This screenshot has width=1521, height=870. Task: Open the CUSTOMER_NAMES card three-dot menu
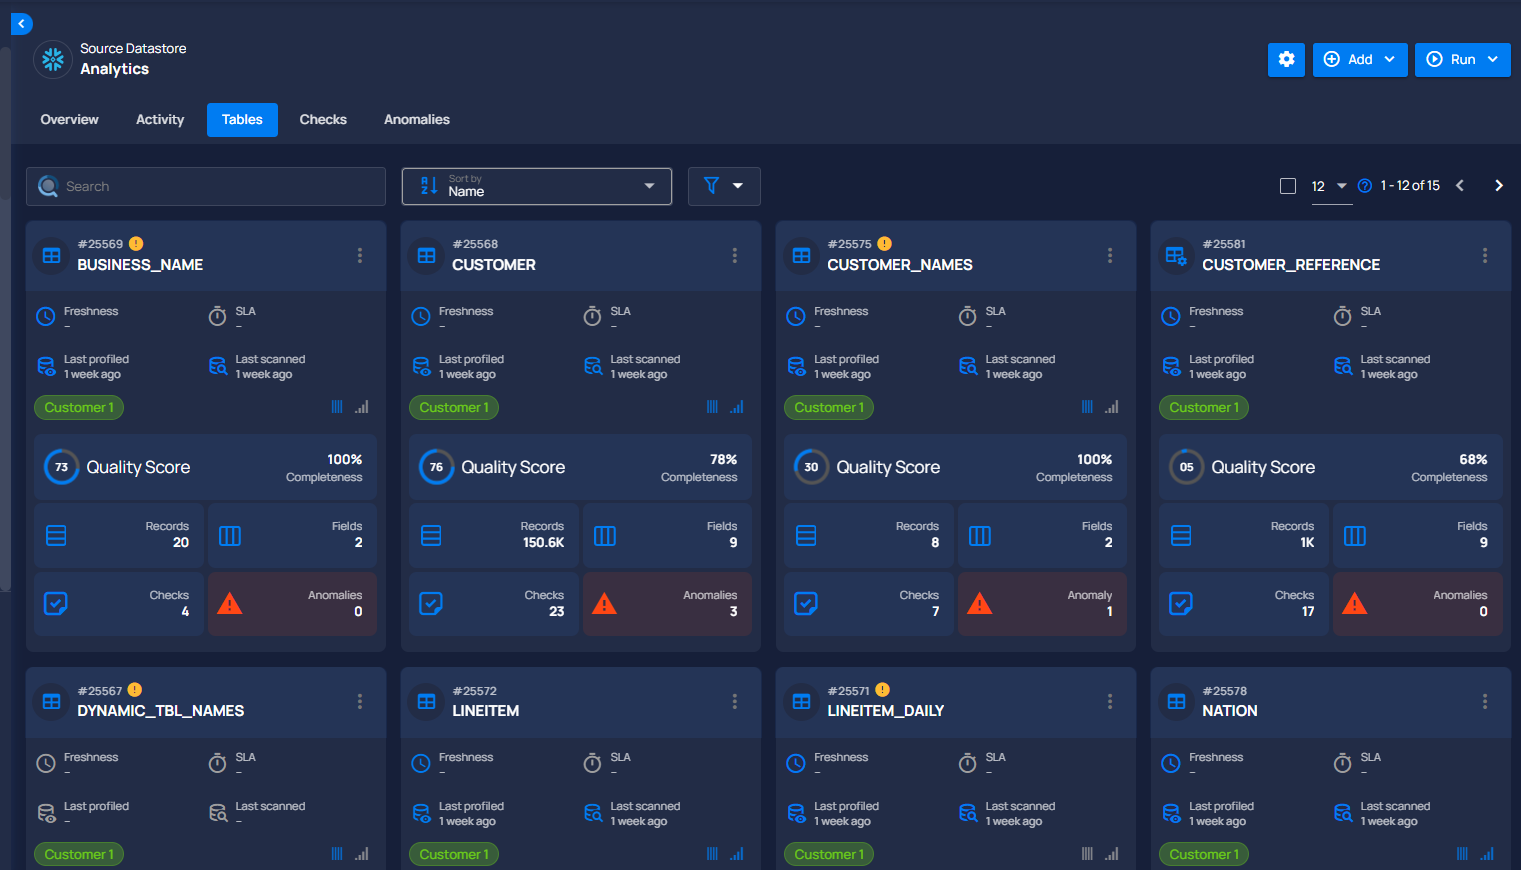tap(1110, 255)
